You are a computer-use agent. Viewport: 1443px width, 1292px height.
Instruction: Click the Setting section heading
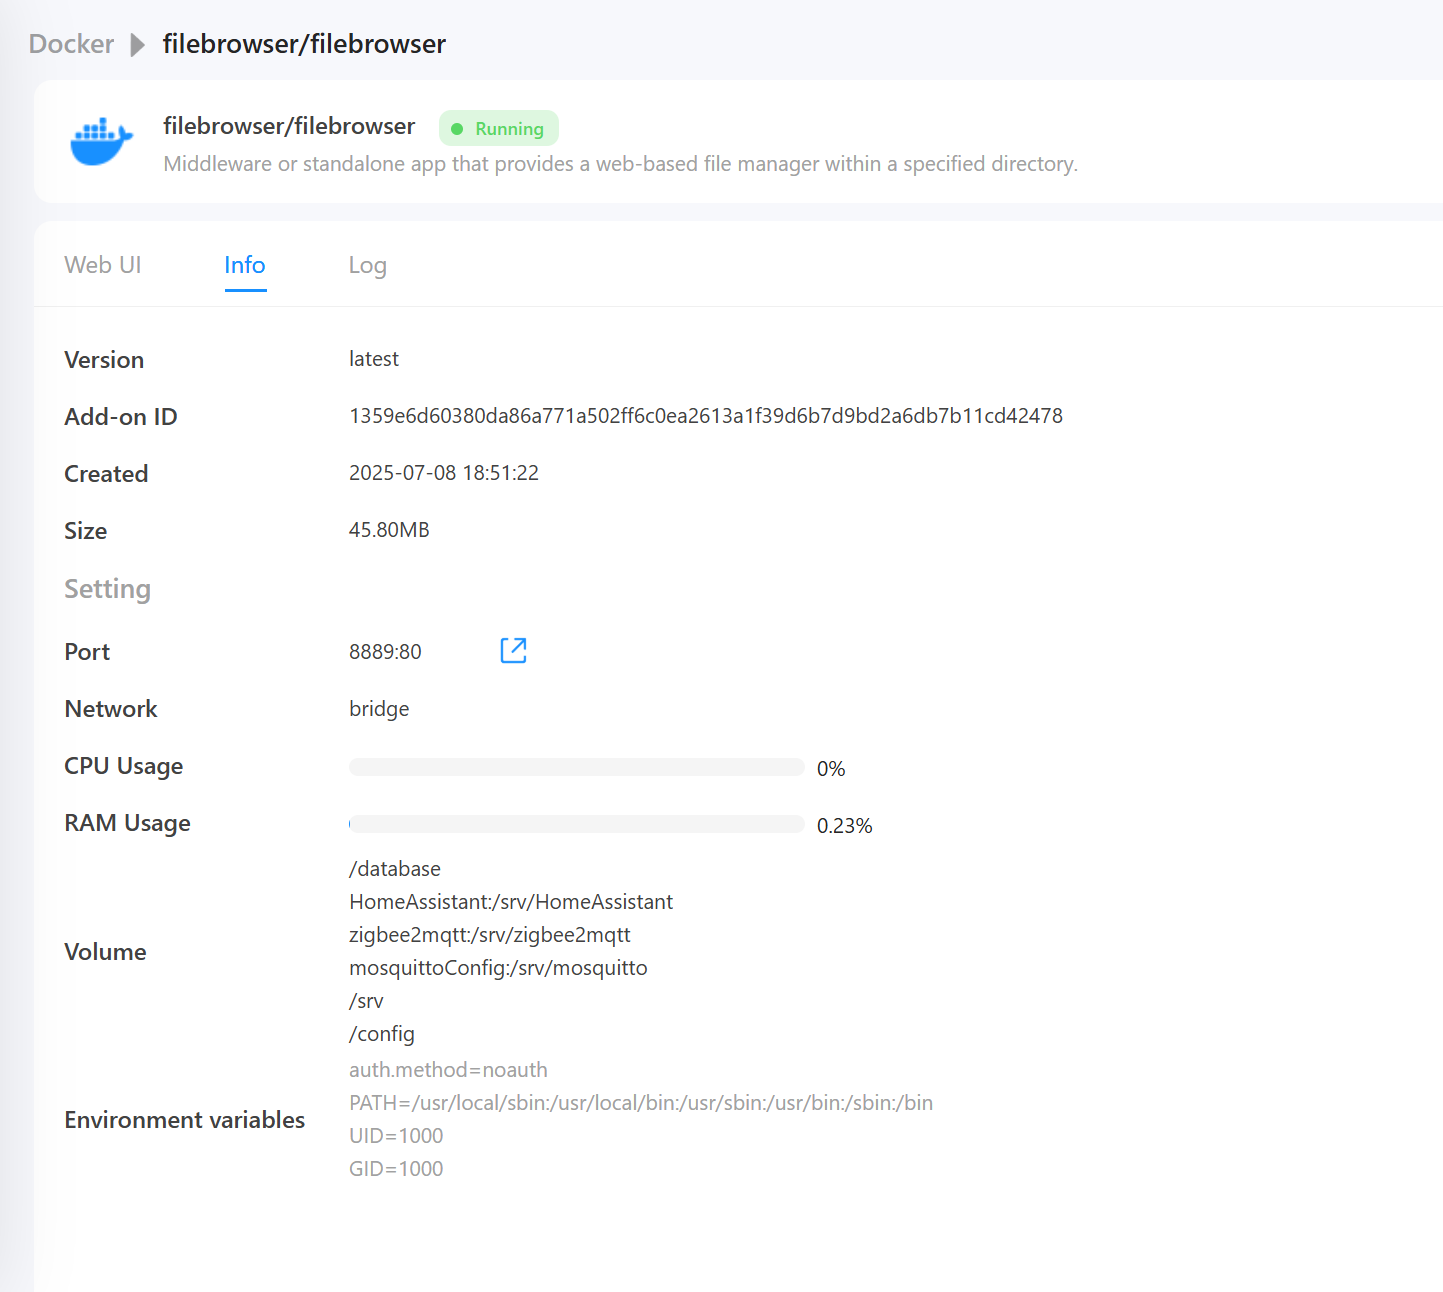107,589
